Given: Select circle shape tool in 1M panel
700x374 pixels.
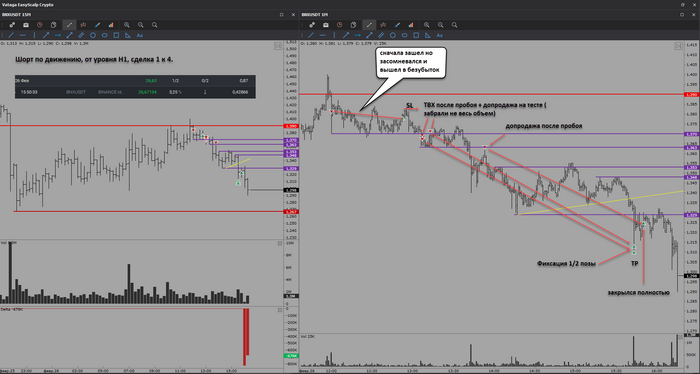Looking at the screenshot, I should 393,35.
